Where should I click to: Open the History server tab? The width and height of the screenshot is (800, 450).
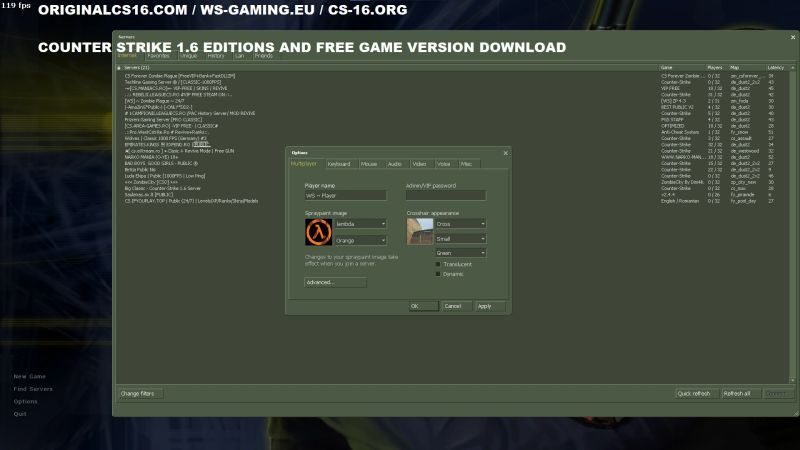[216, 56]
